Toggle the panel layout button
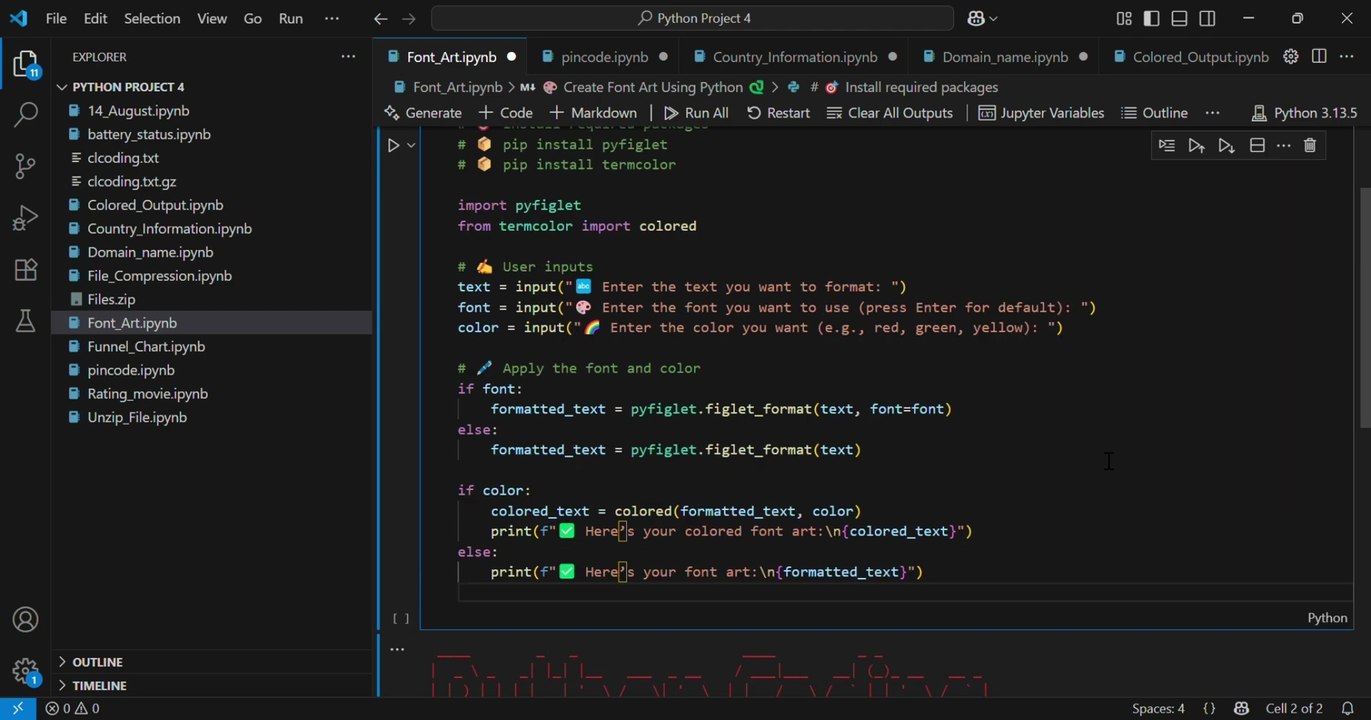The height and width of the screenshot is (720, 1371). click(1180, 18)
